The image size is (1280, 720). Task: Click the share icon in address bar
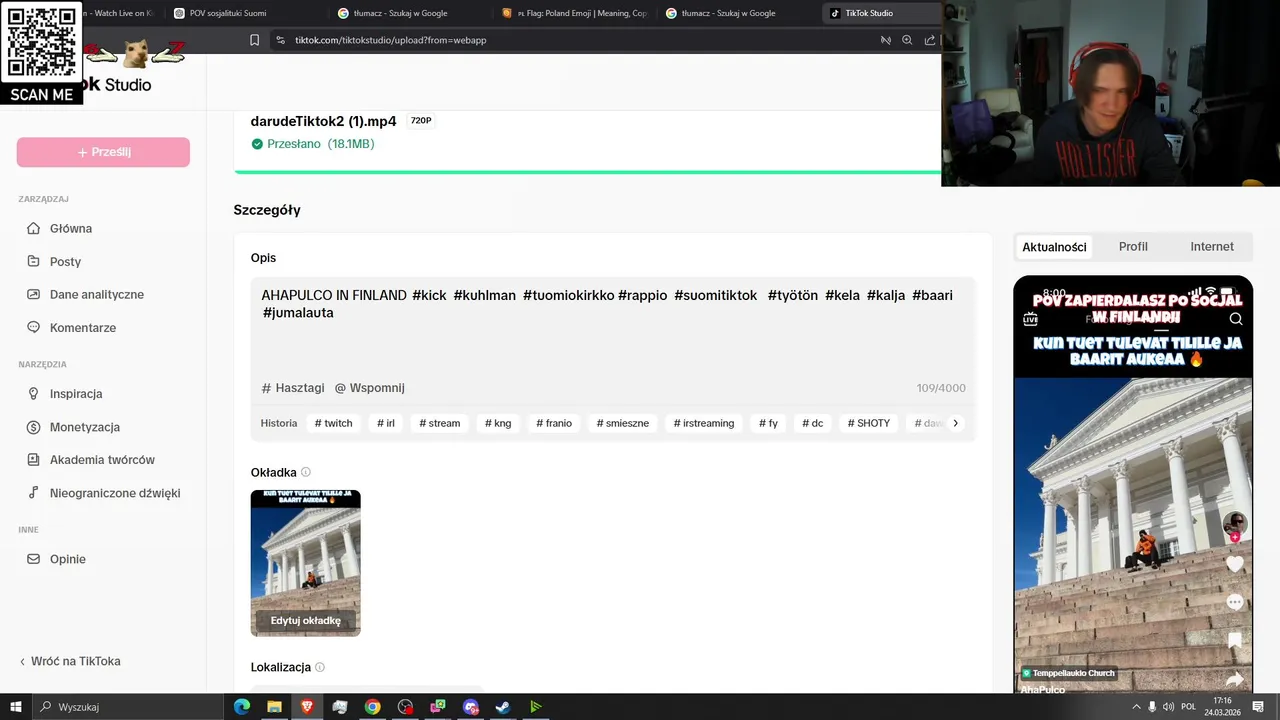pos(930,40)
